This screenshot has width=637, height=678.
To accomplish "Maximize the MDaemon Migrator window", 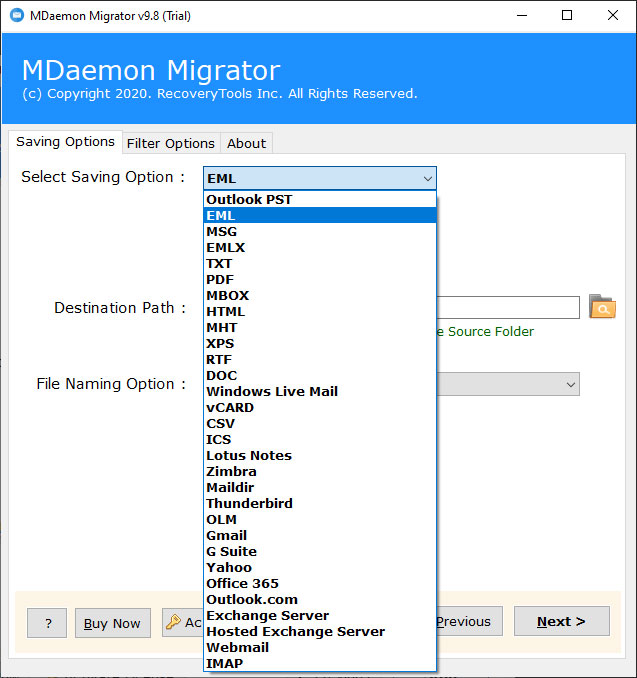I will click(x=567, y=16).
